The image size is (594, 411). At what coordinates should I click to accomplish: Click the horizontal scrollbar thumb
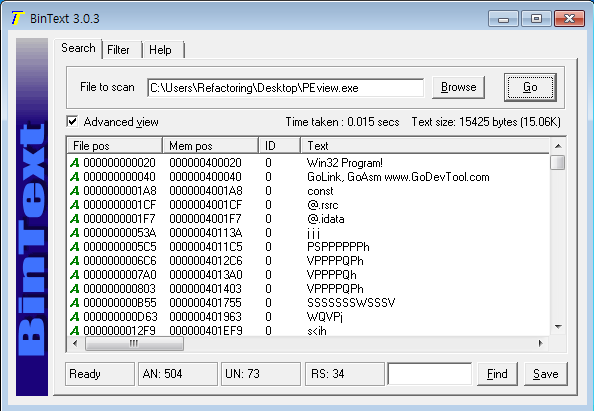click(x=134, y=344)
